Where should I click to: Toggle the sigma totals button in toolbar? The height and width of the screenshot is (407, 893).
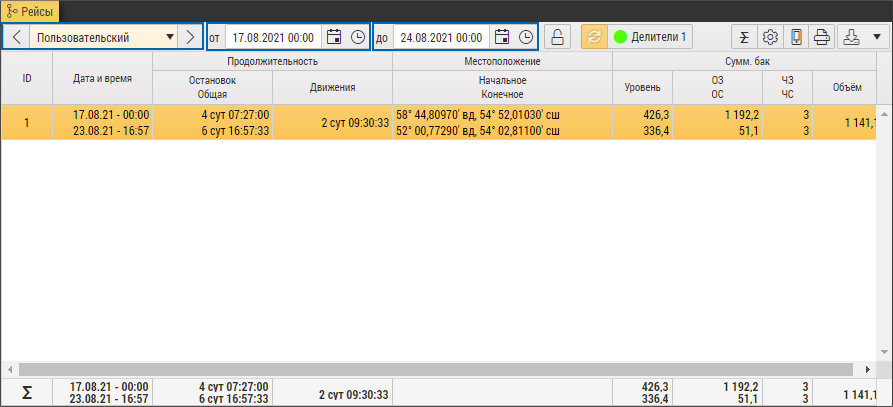point(744,38)
